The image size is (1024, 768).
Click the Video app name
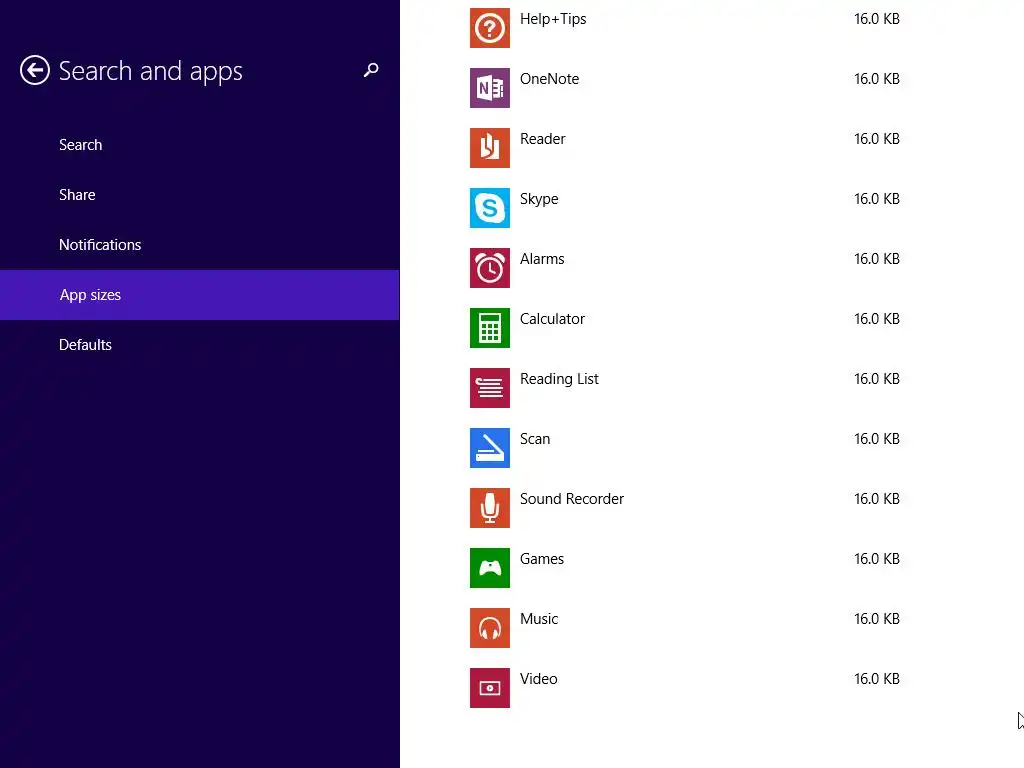tap(539, 679)
